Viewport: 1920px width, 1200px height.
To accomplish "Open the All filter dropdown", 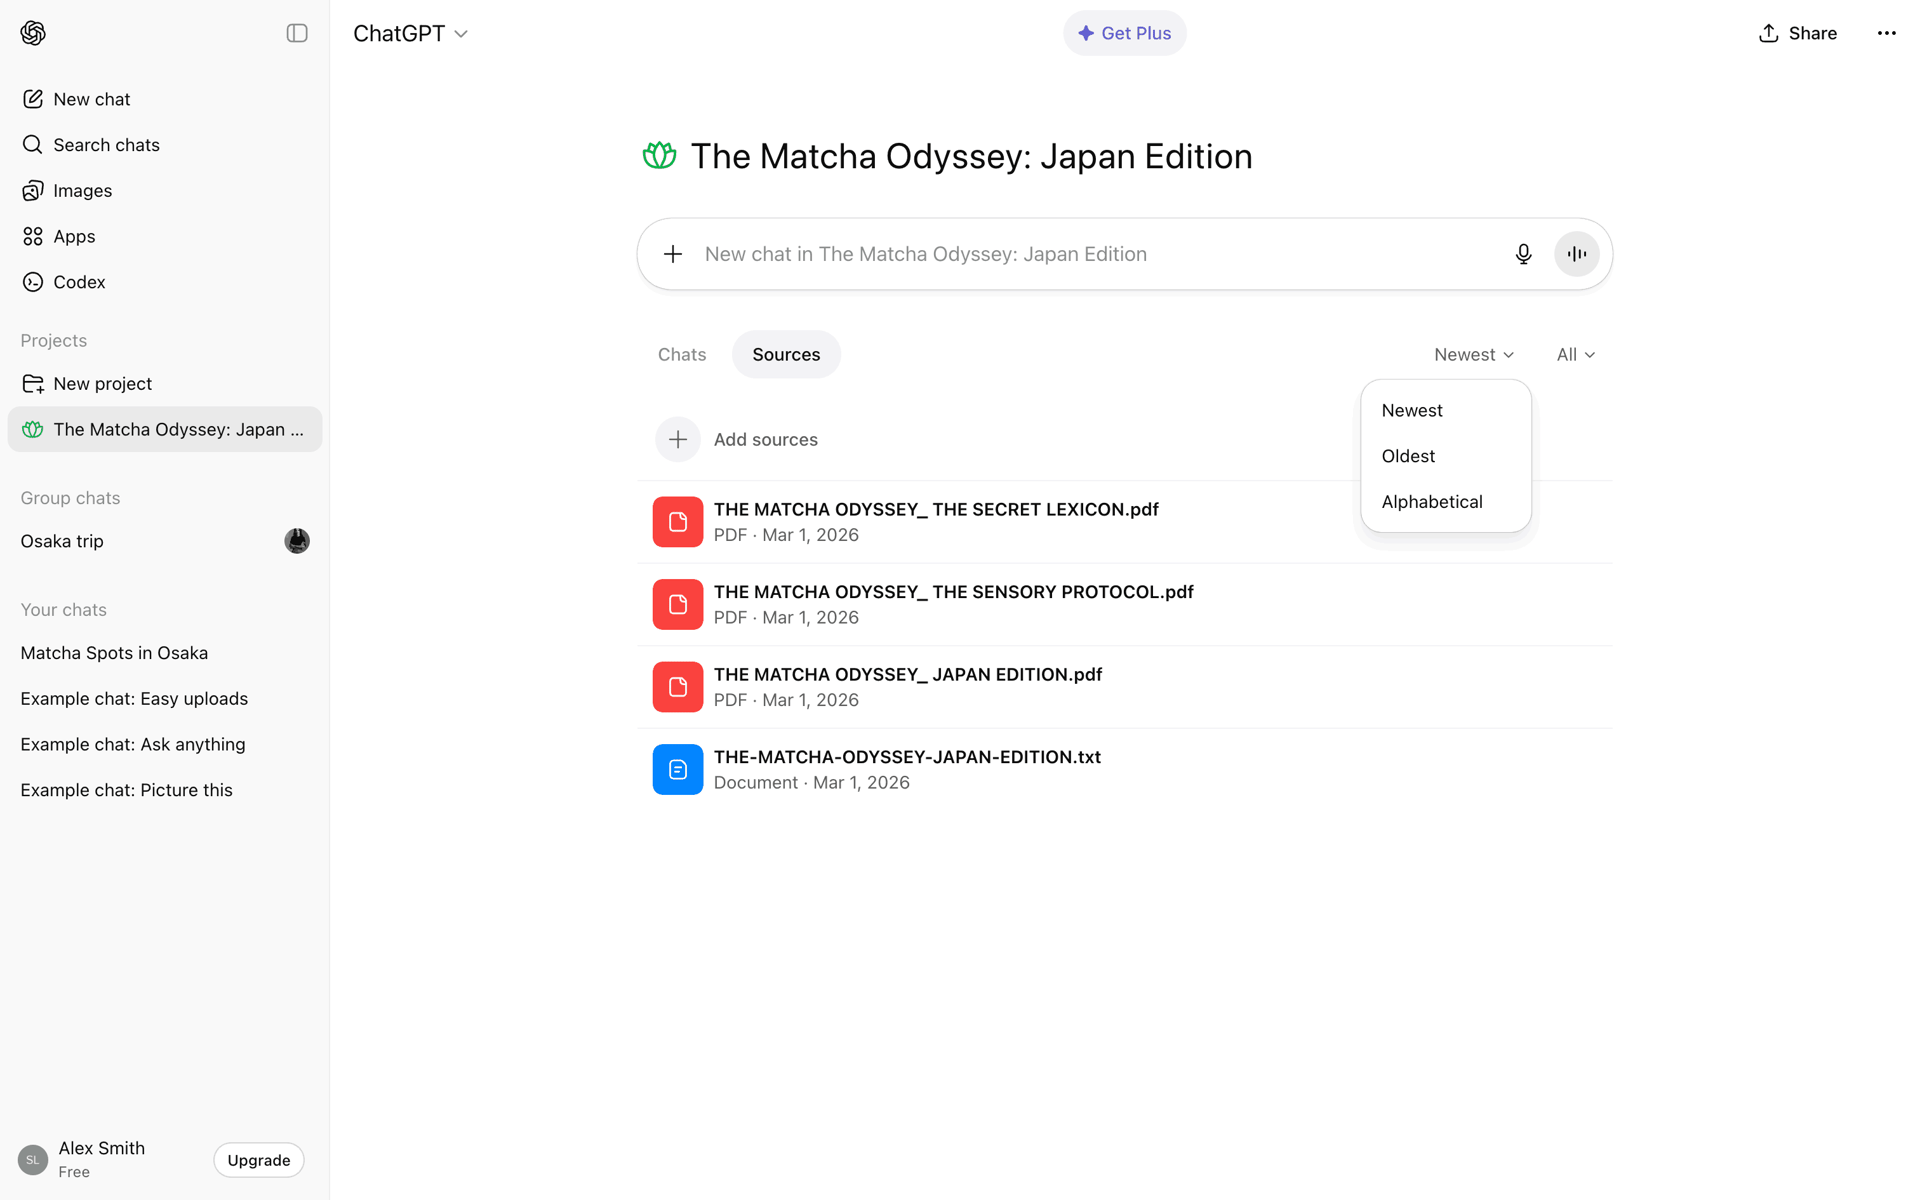I will (x=1575, y=354).
